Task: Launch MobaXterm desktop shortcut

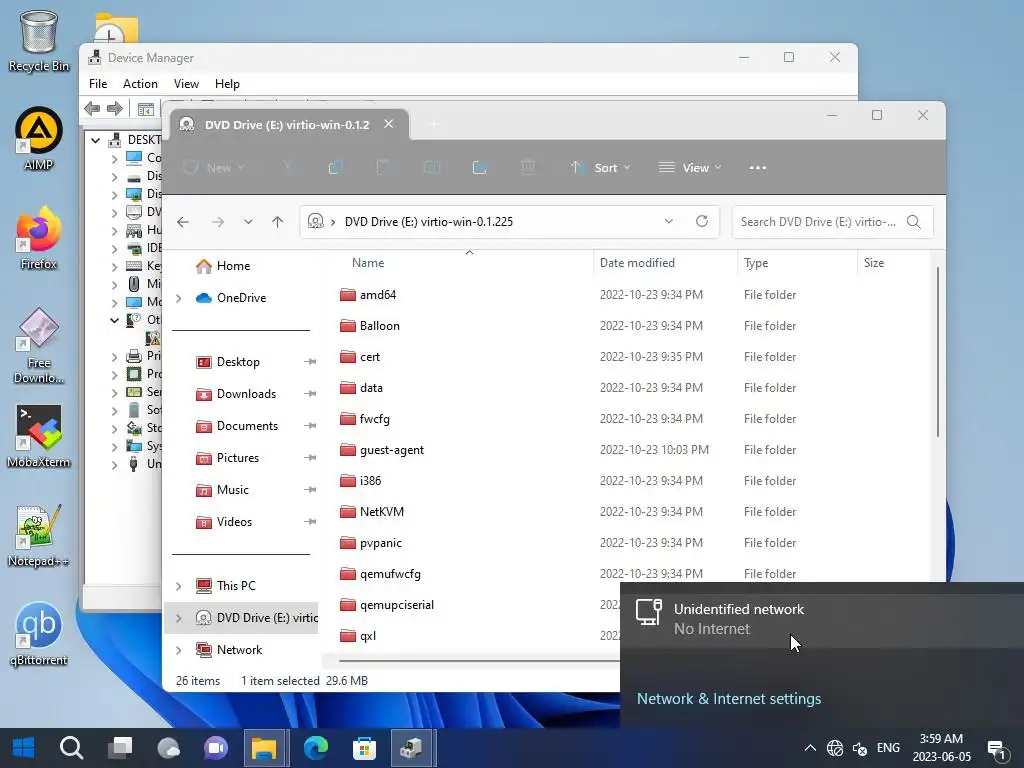Action: pyautogui.click(x=39, y=436)
